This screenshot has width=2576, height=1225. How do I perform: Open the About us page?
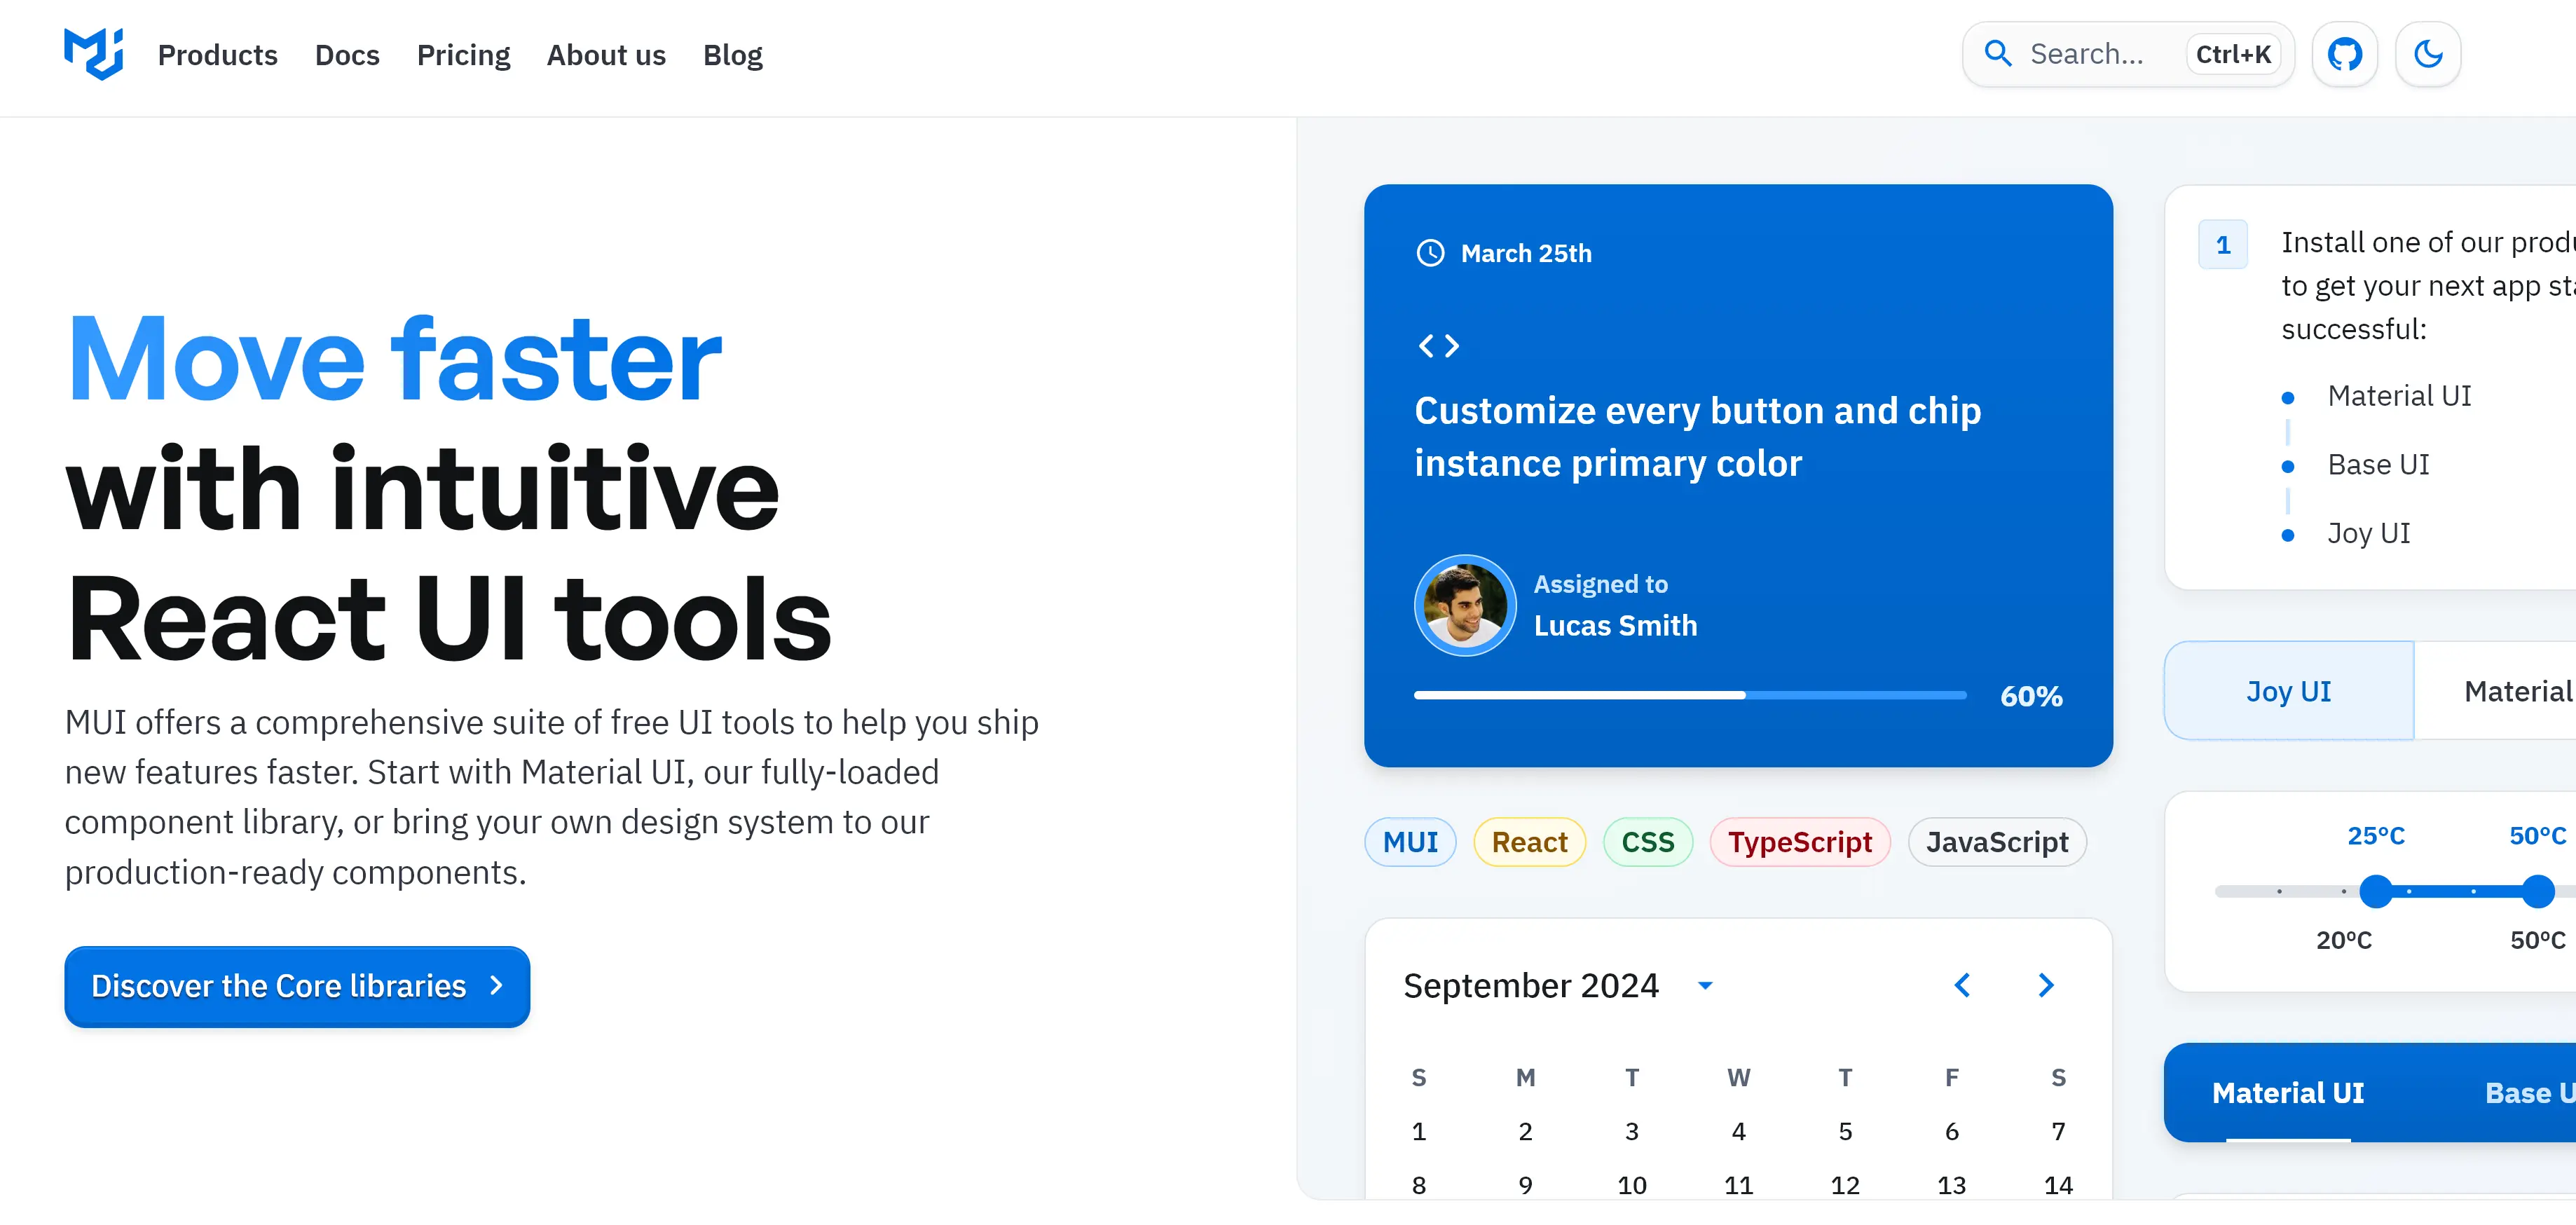(x=606, y=55)
